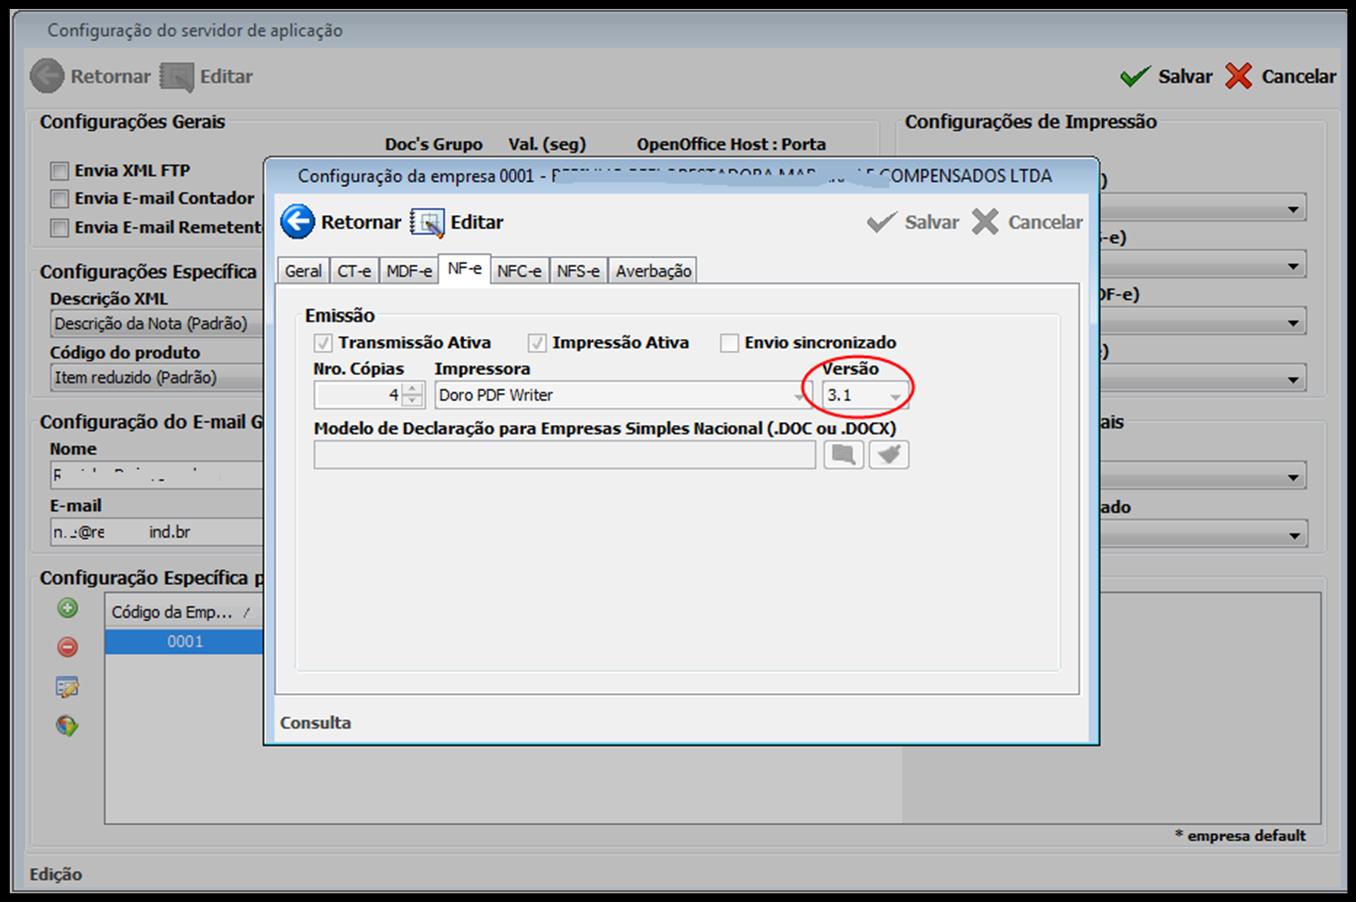Switch to the Averbação tab
Image resolution: width=1356 pixels, height=902 pixels.
653,271
